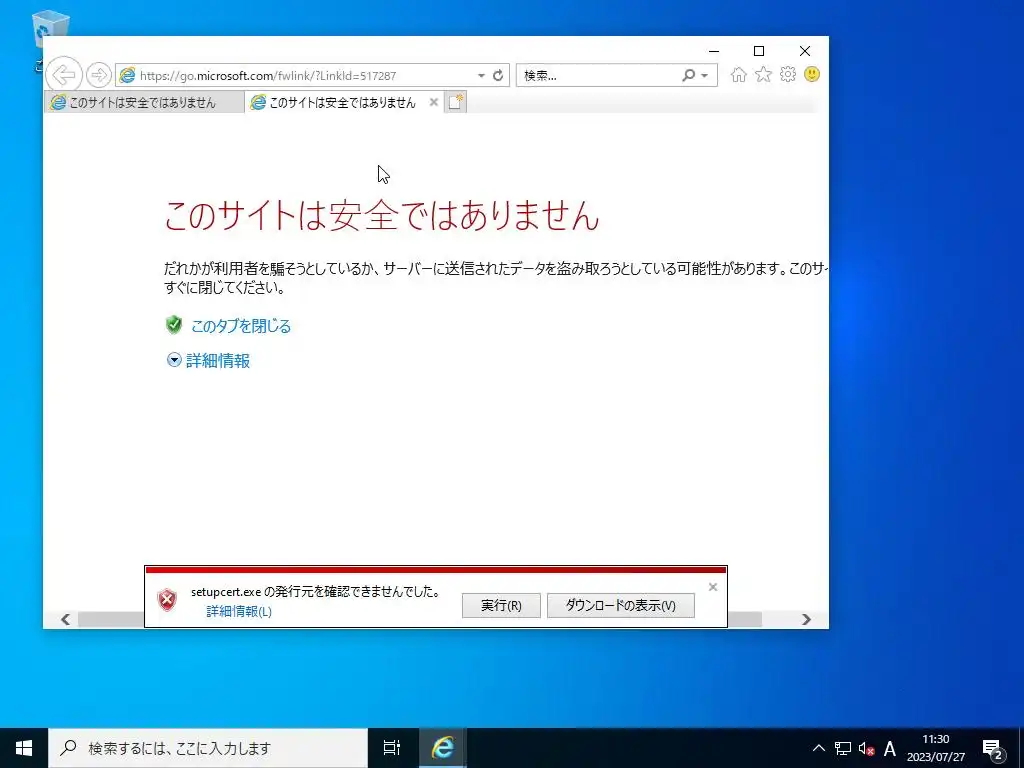Click the network status tray icon
The image size is (1024, 768).
point(842,748)
